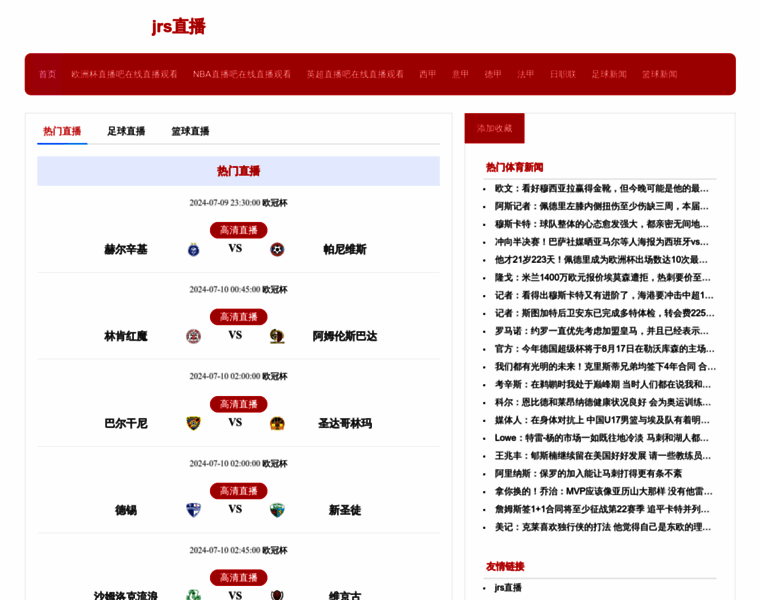Viewport: 760px width, 600px height.
Task: Click the 德锡 team shield logo
Action: coord(193,510)
